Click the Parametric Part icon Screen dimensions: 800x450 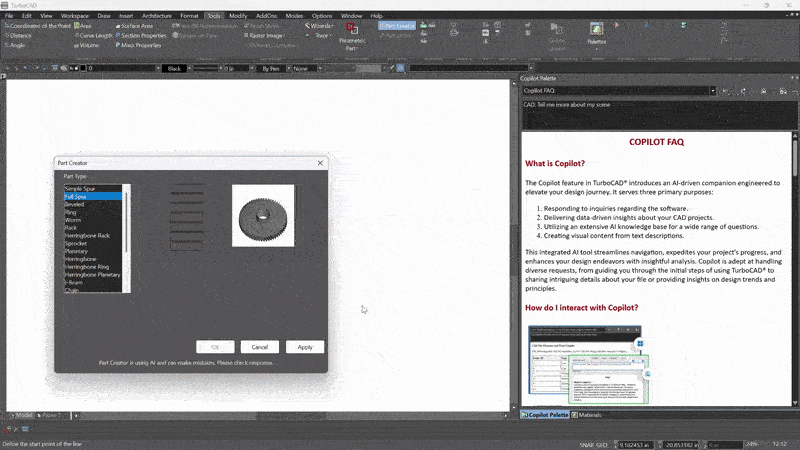pos(352,29)
